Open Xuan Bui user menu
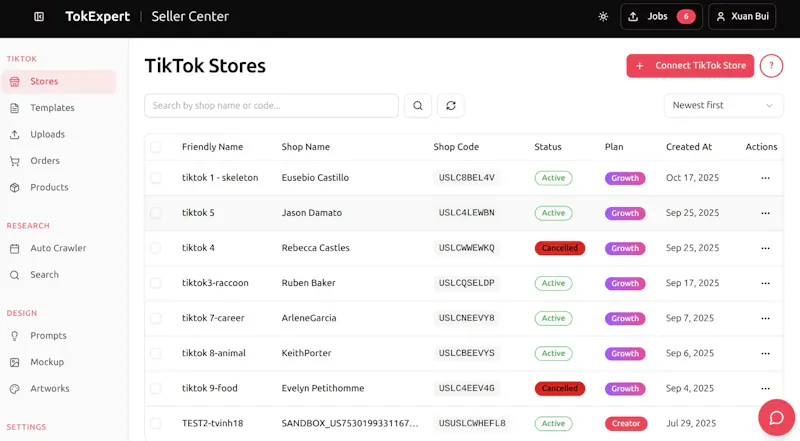 [742, 17]
